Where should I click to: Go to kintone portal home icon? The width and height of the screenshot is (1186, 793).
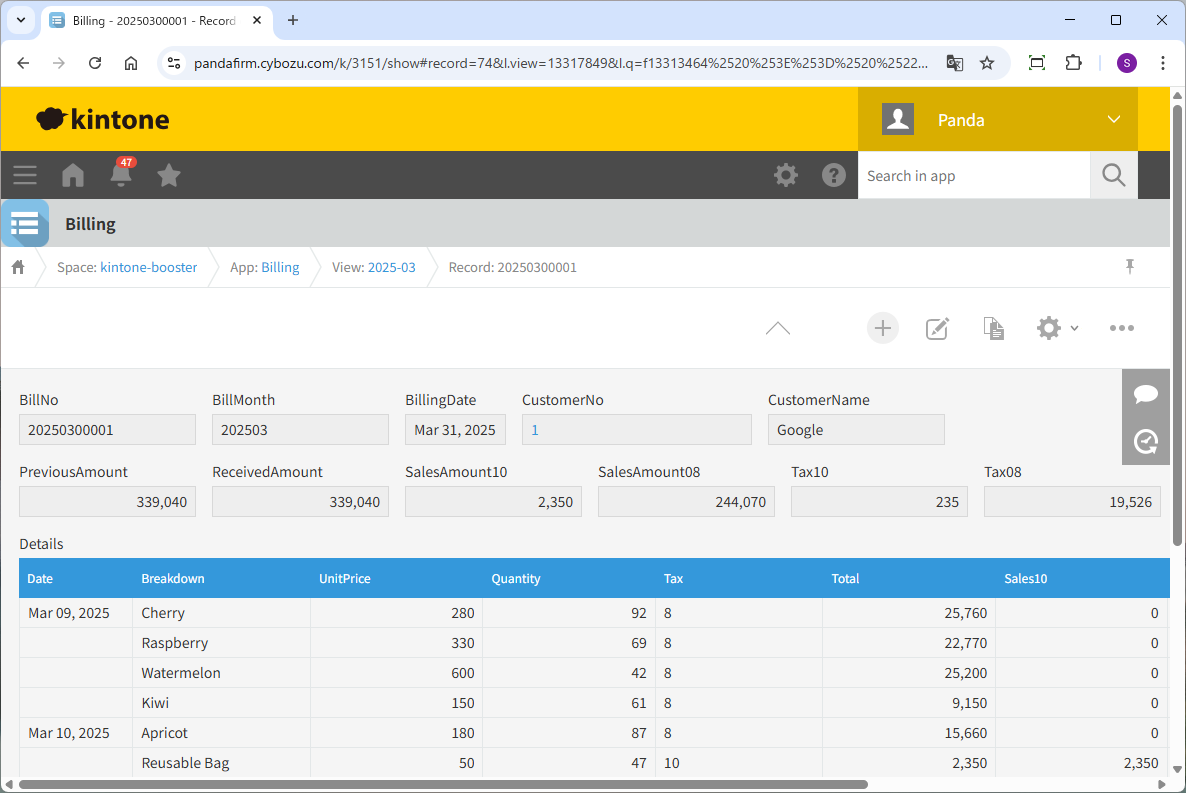[73, 175]
